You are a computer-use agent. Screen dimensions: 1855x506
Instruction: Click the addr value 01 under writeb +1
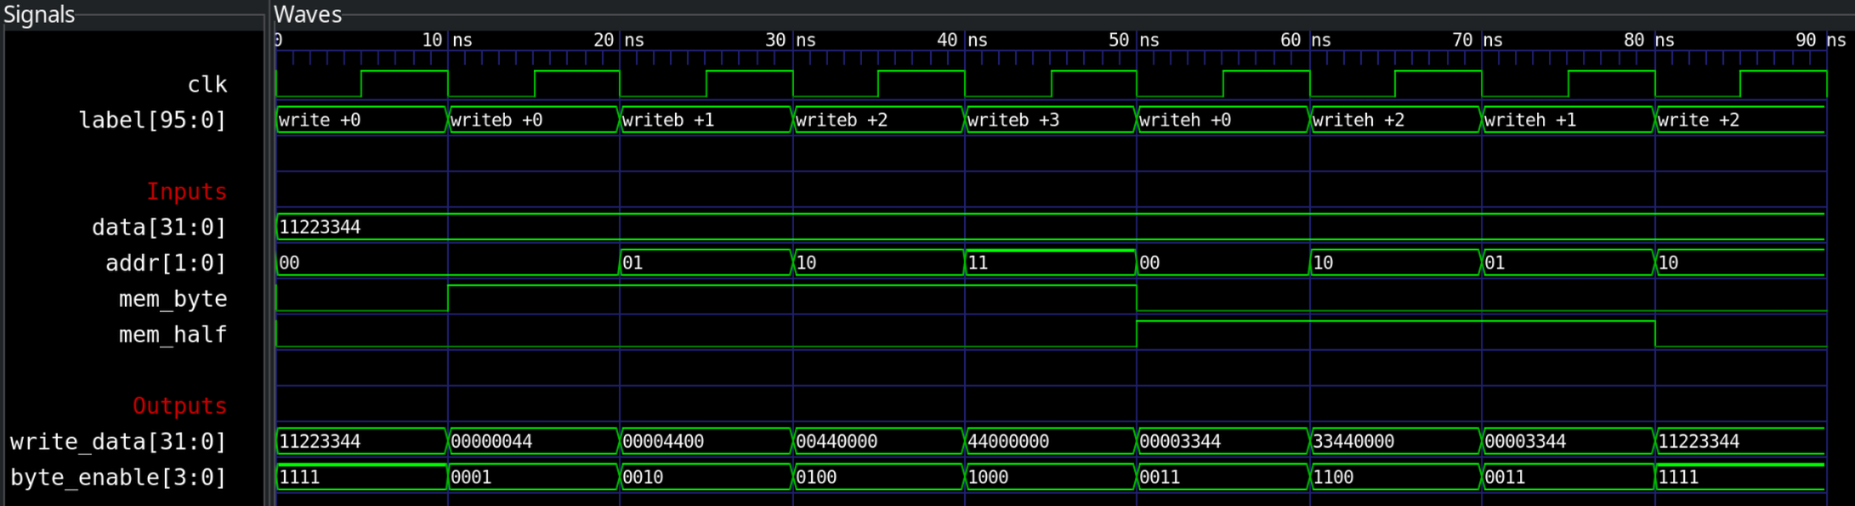(706, 263)
